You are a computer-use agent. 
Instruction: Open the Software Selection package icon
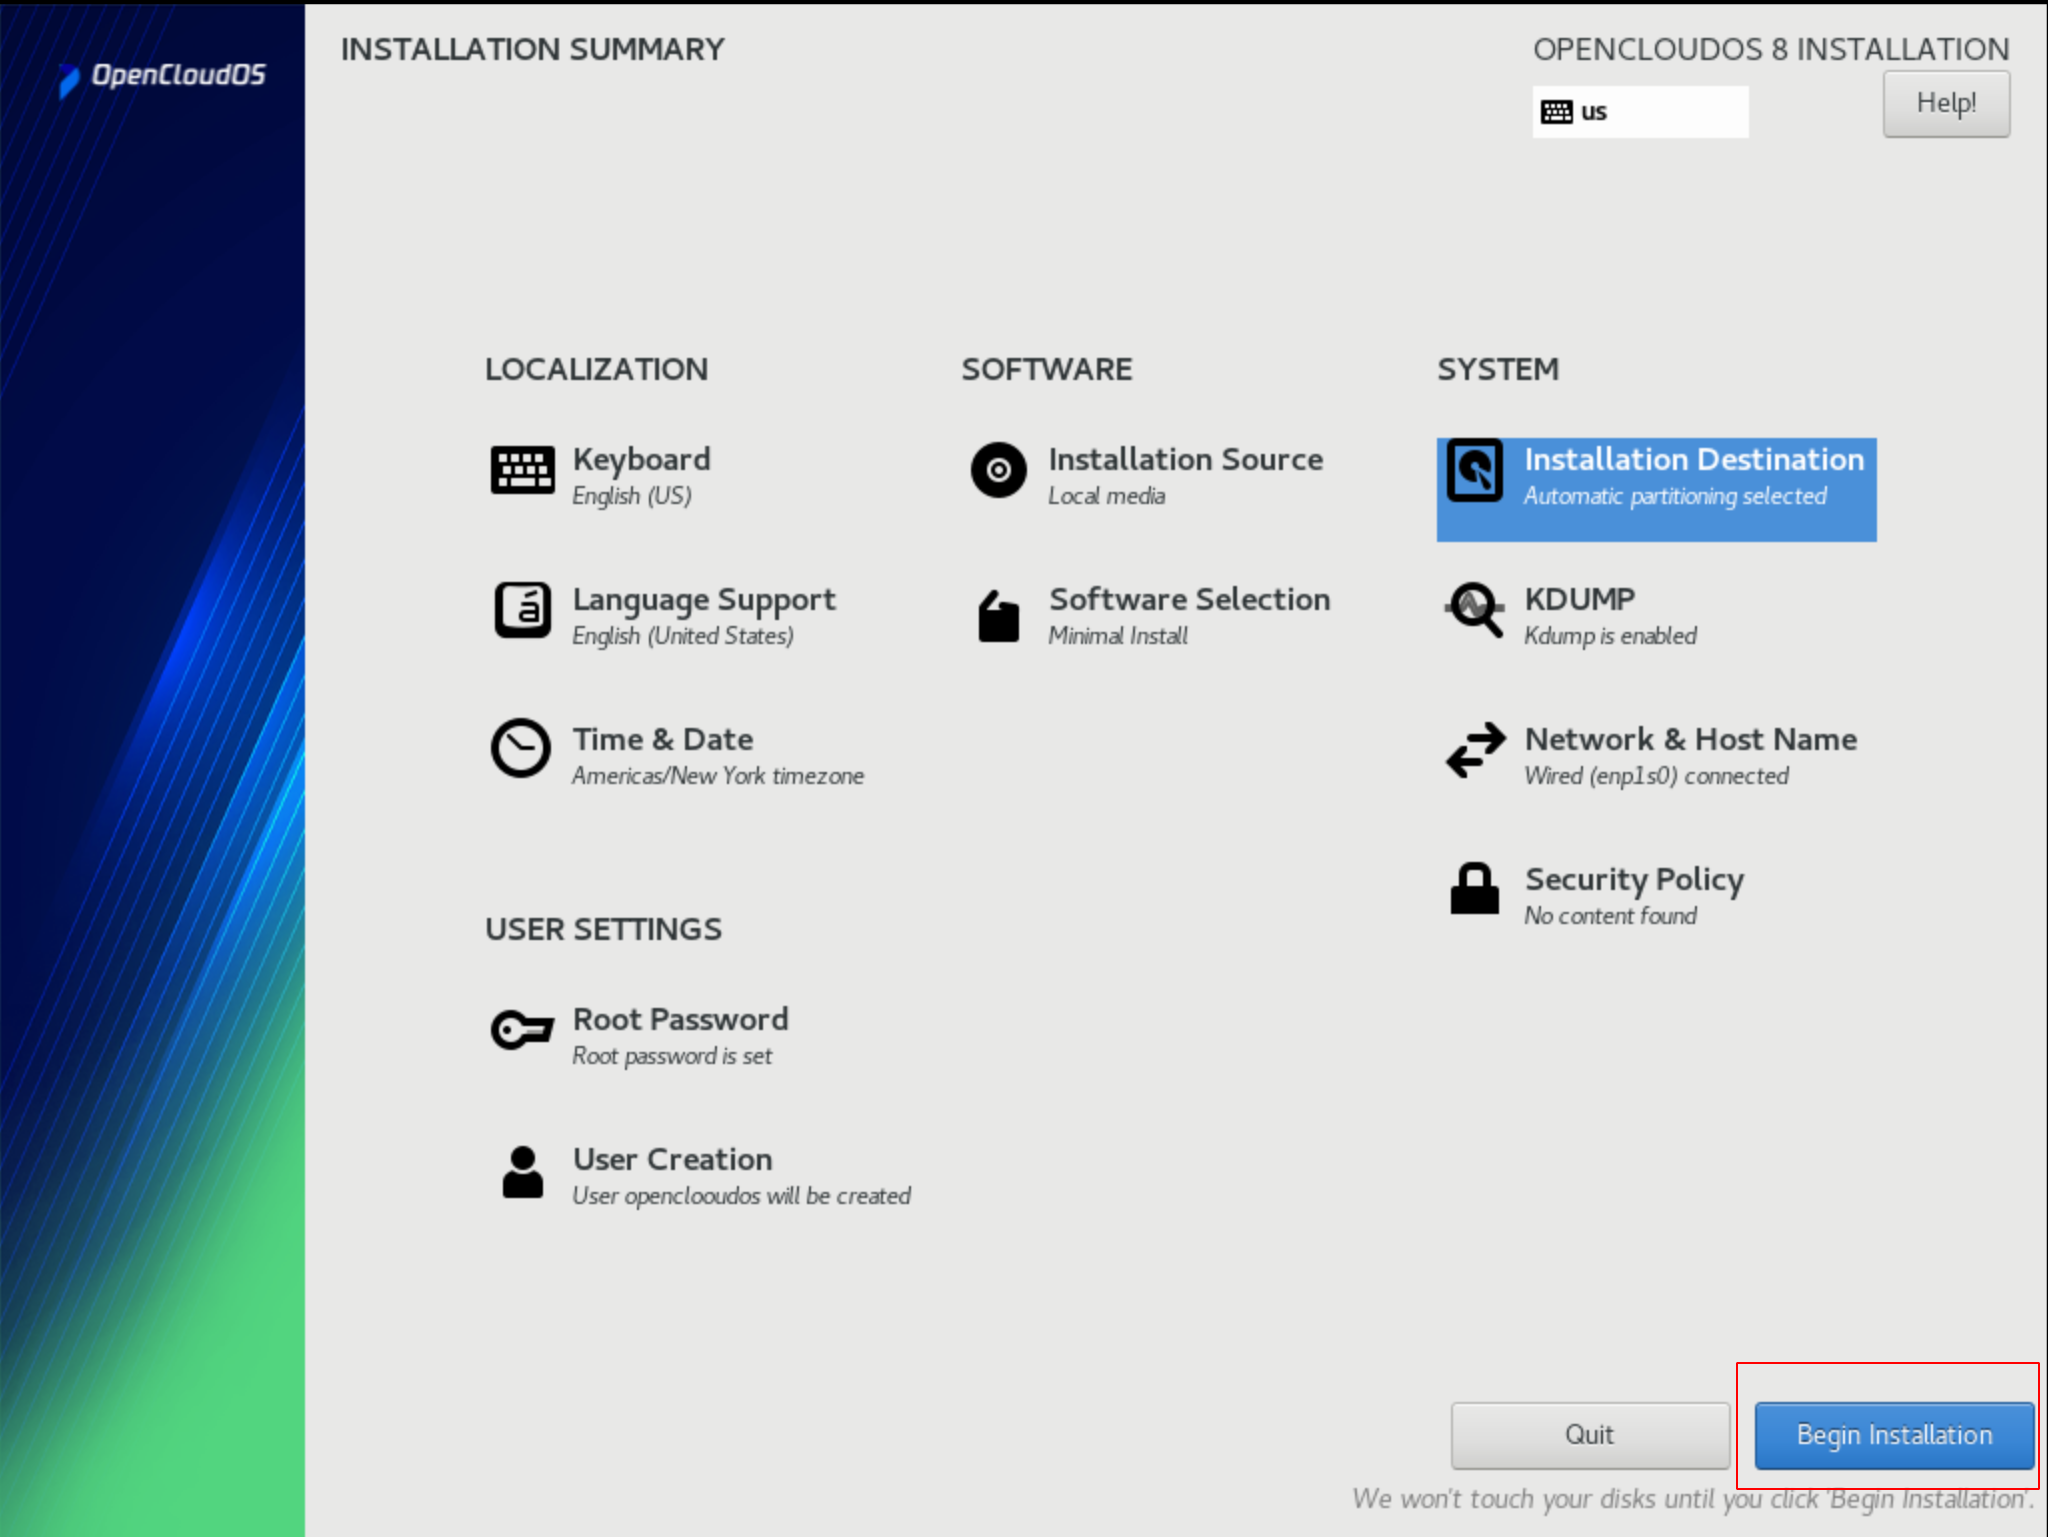998,615
